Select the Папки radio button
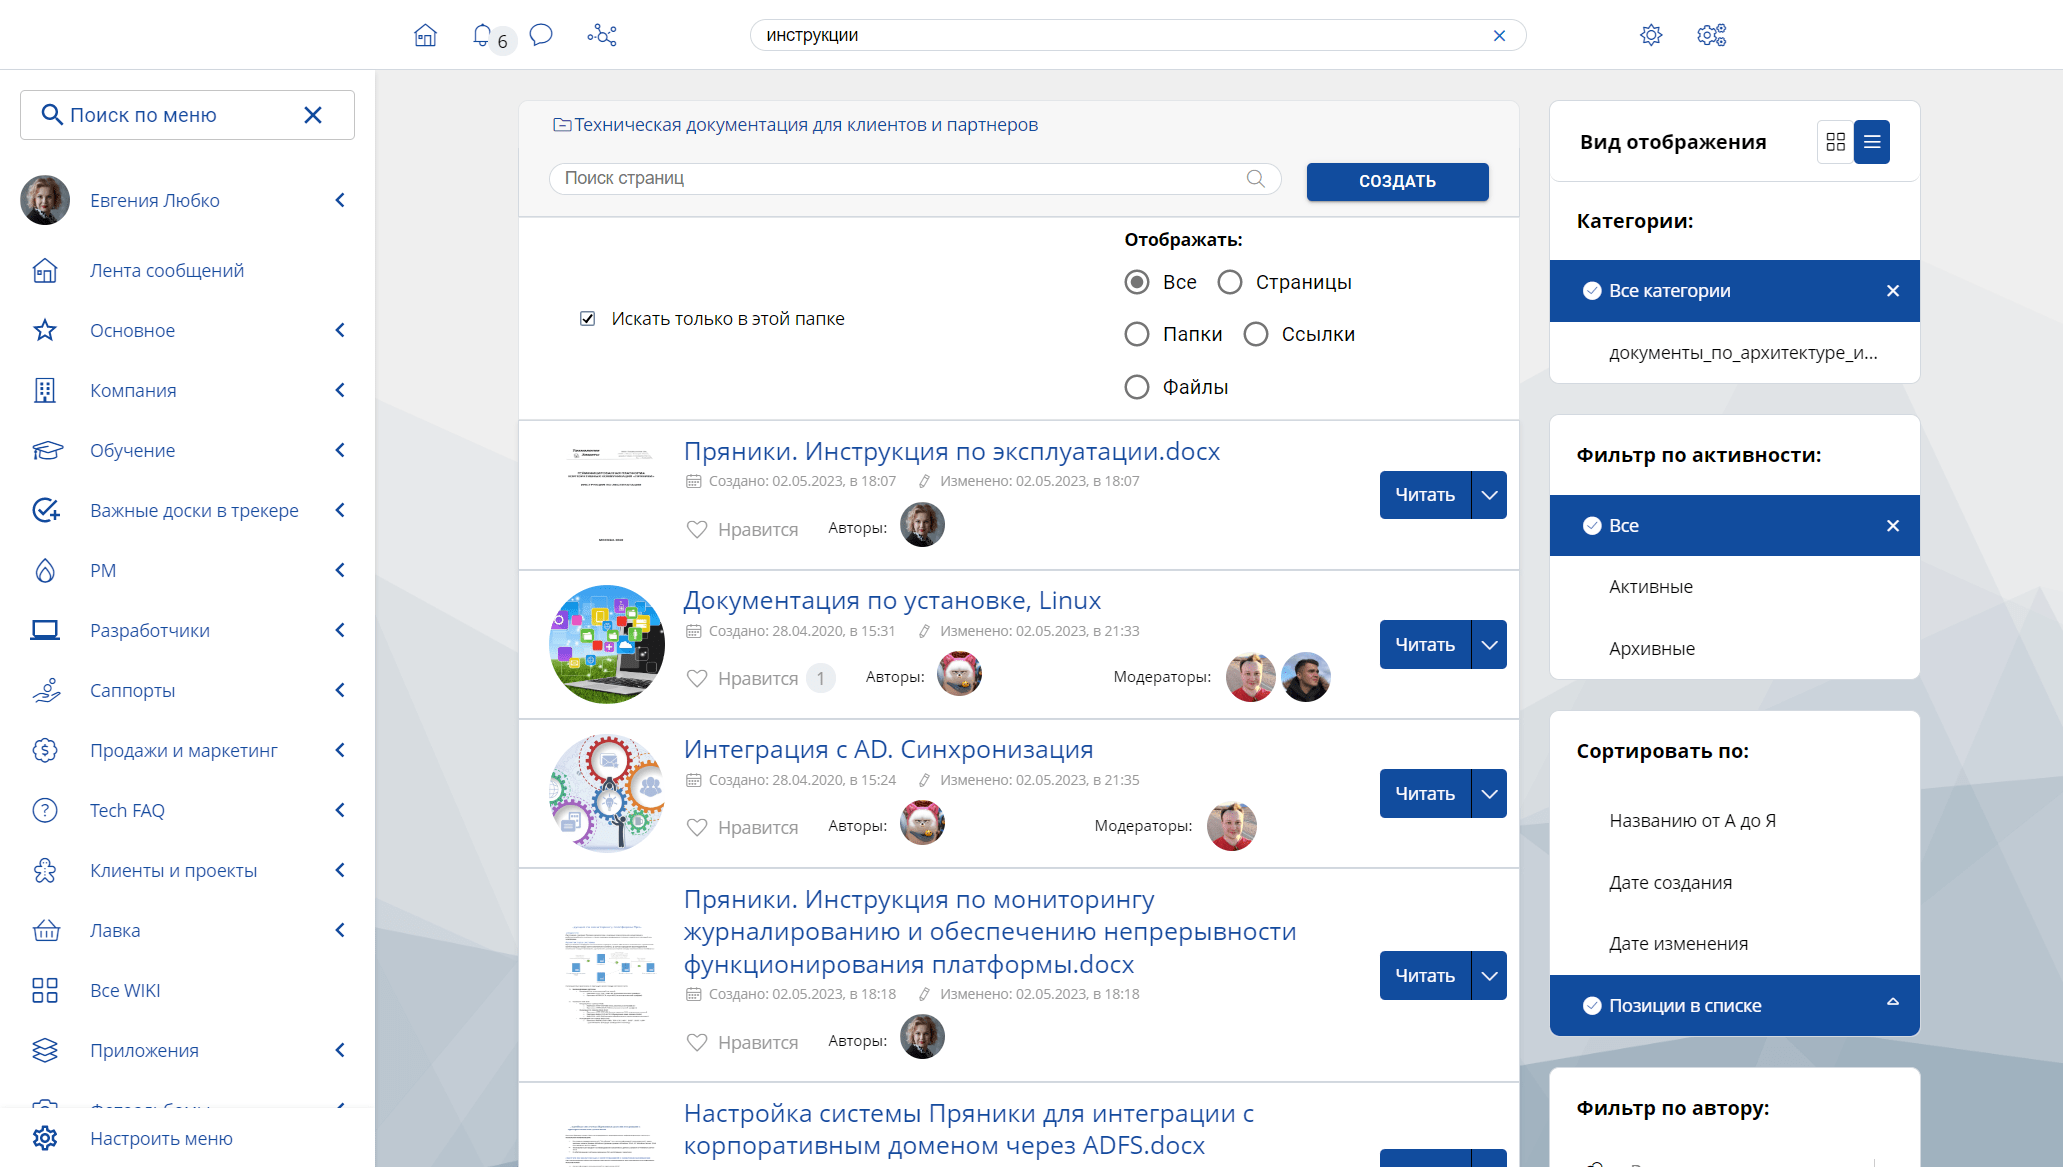 [x=1137, y=334]
